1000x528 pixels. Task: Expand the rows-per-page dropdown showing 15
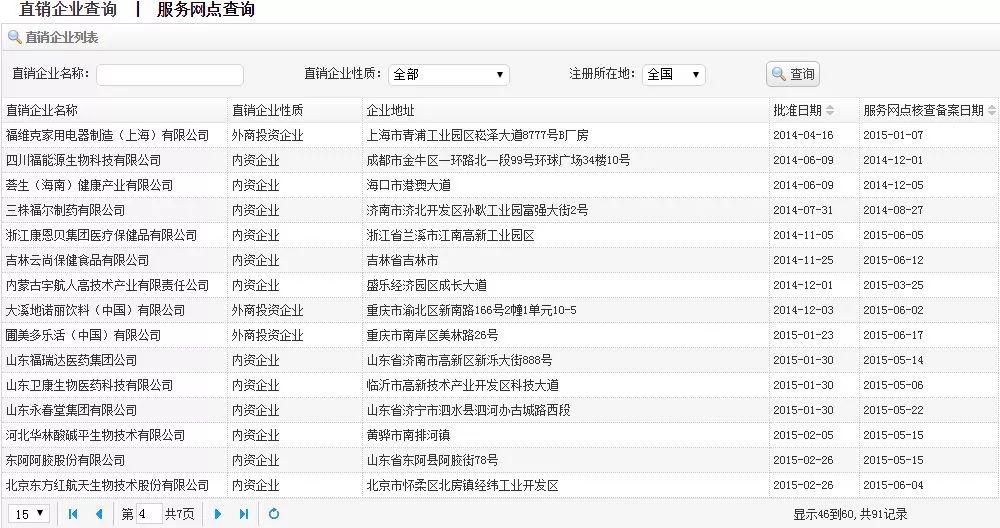pos(28,513)
